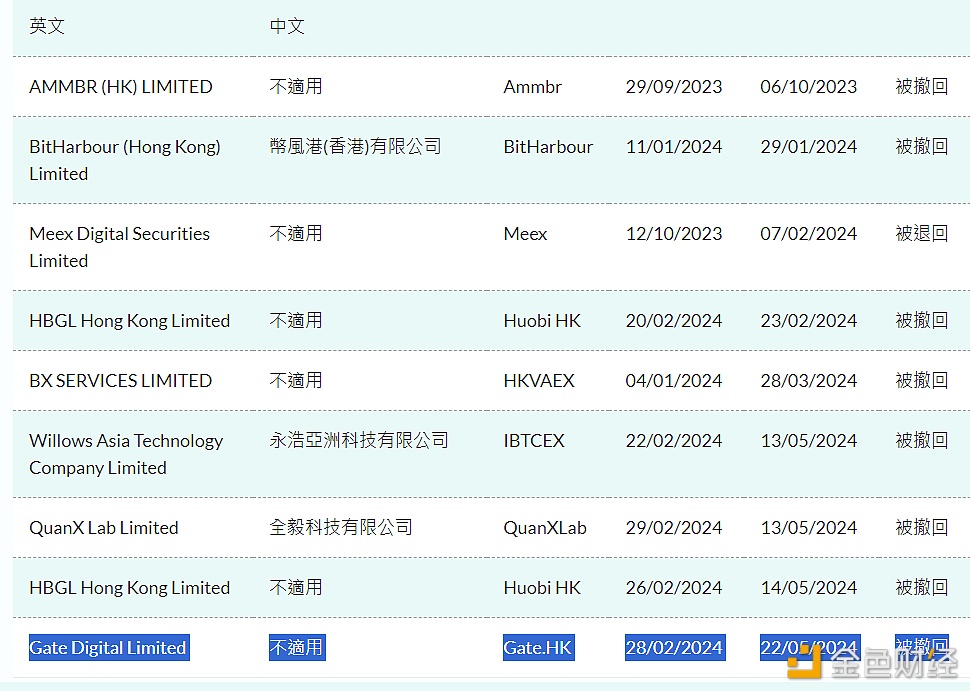Click date 29/01/2024
The height and width of the screenshot is (691, 970).
pos(809,147)
